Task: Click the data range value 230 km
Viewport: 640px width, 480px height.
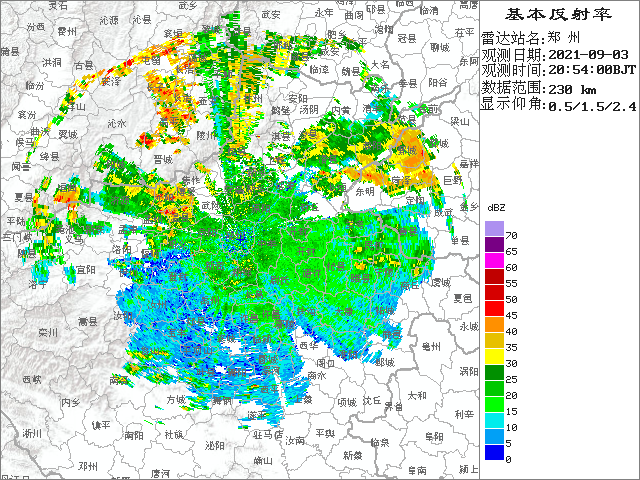Action: (x=568, y=88)
